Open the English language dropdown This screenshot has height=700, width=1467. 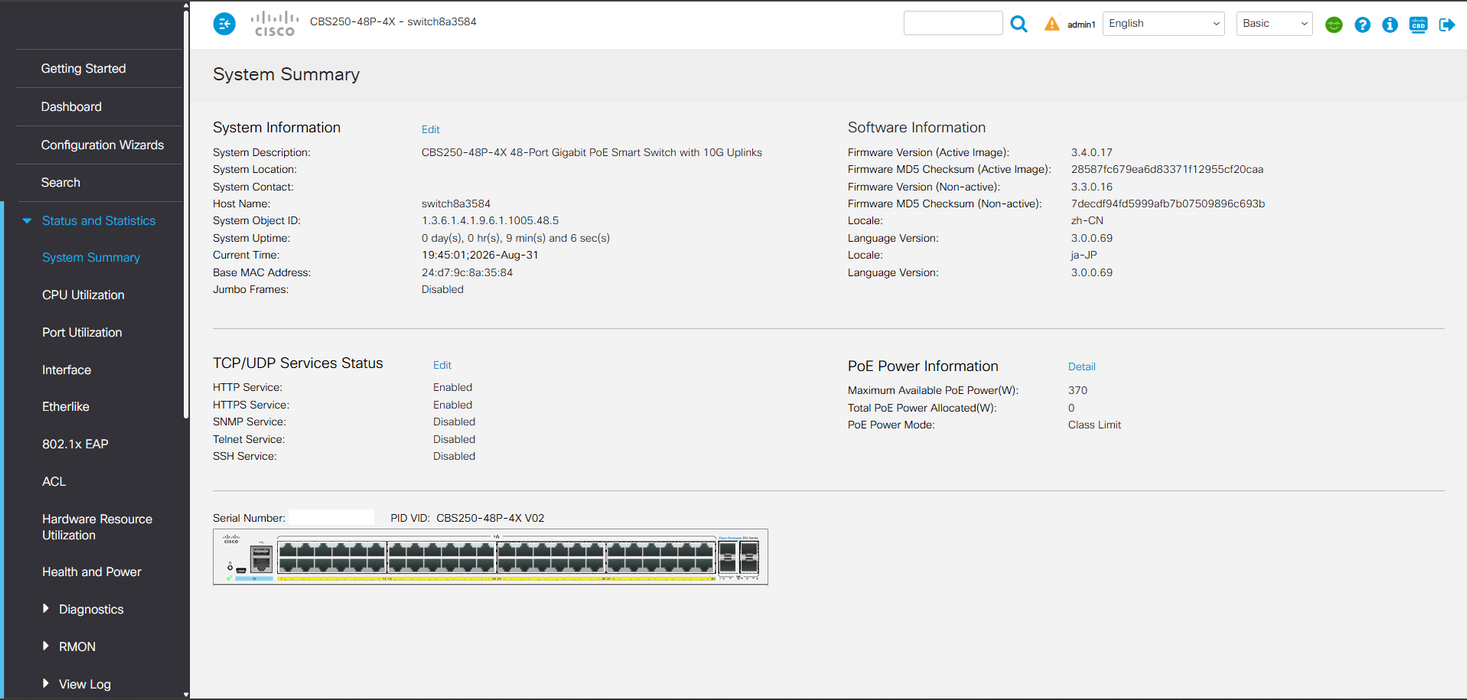[x=1163, y=23]
